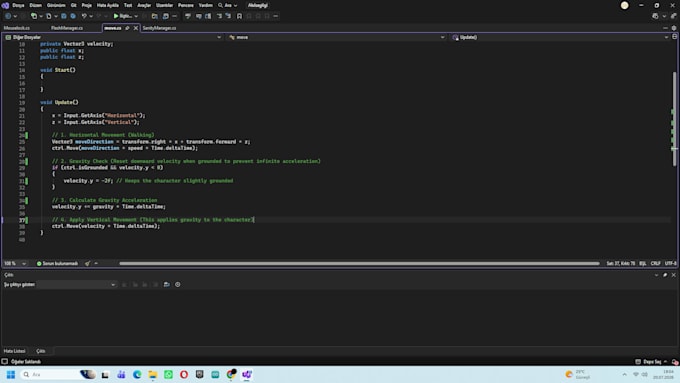Click the Save All toolbar icon
This screenshot has height=383, width=680.
click(x=73, y=16)
